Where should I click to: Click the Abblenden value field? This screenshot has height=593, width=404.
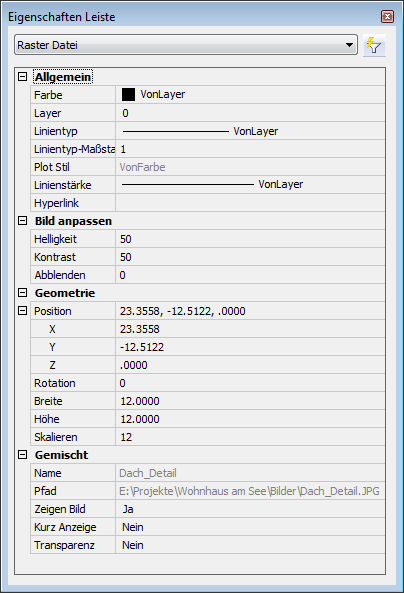coord(250,275)
